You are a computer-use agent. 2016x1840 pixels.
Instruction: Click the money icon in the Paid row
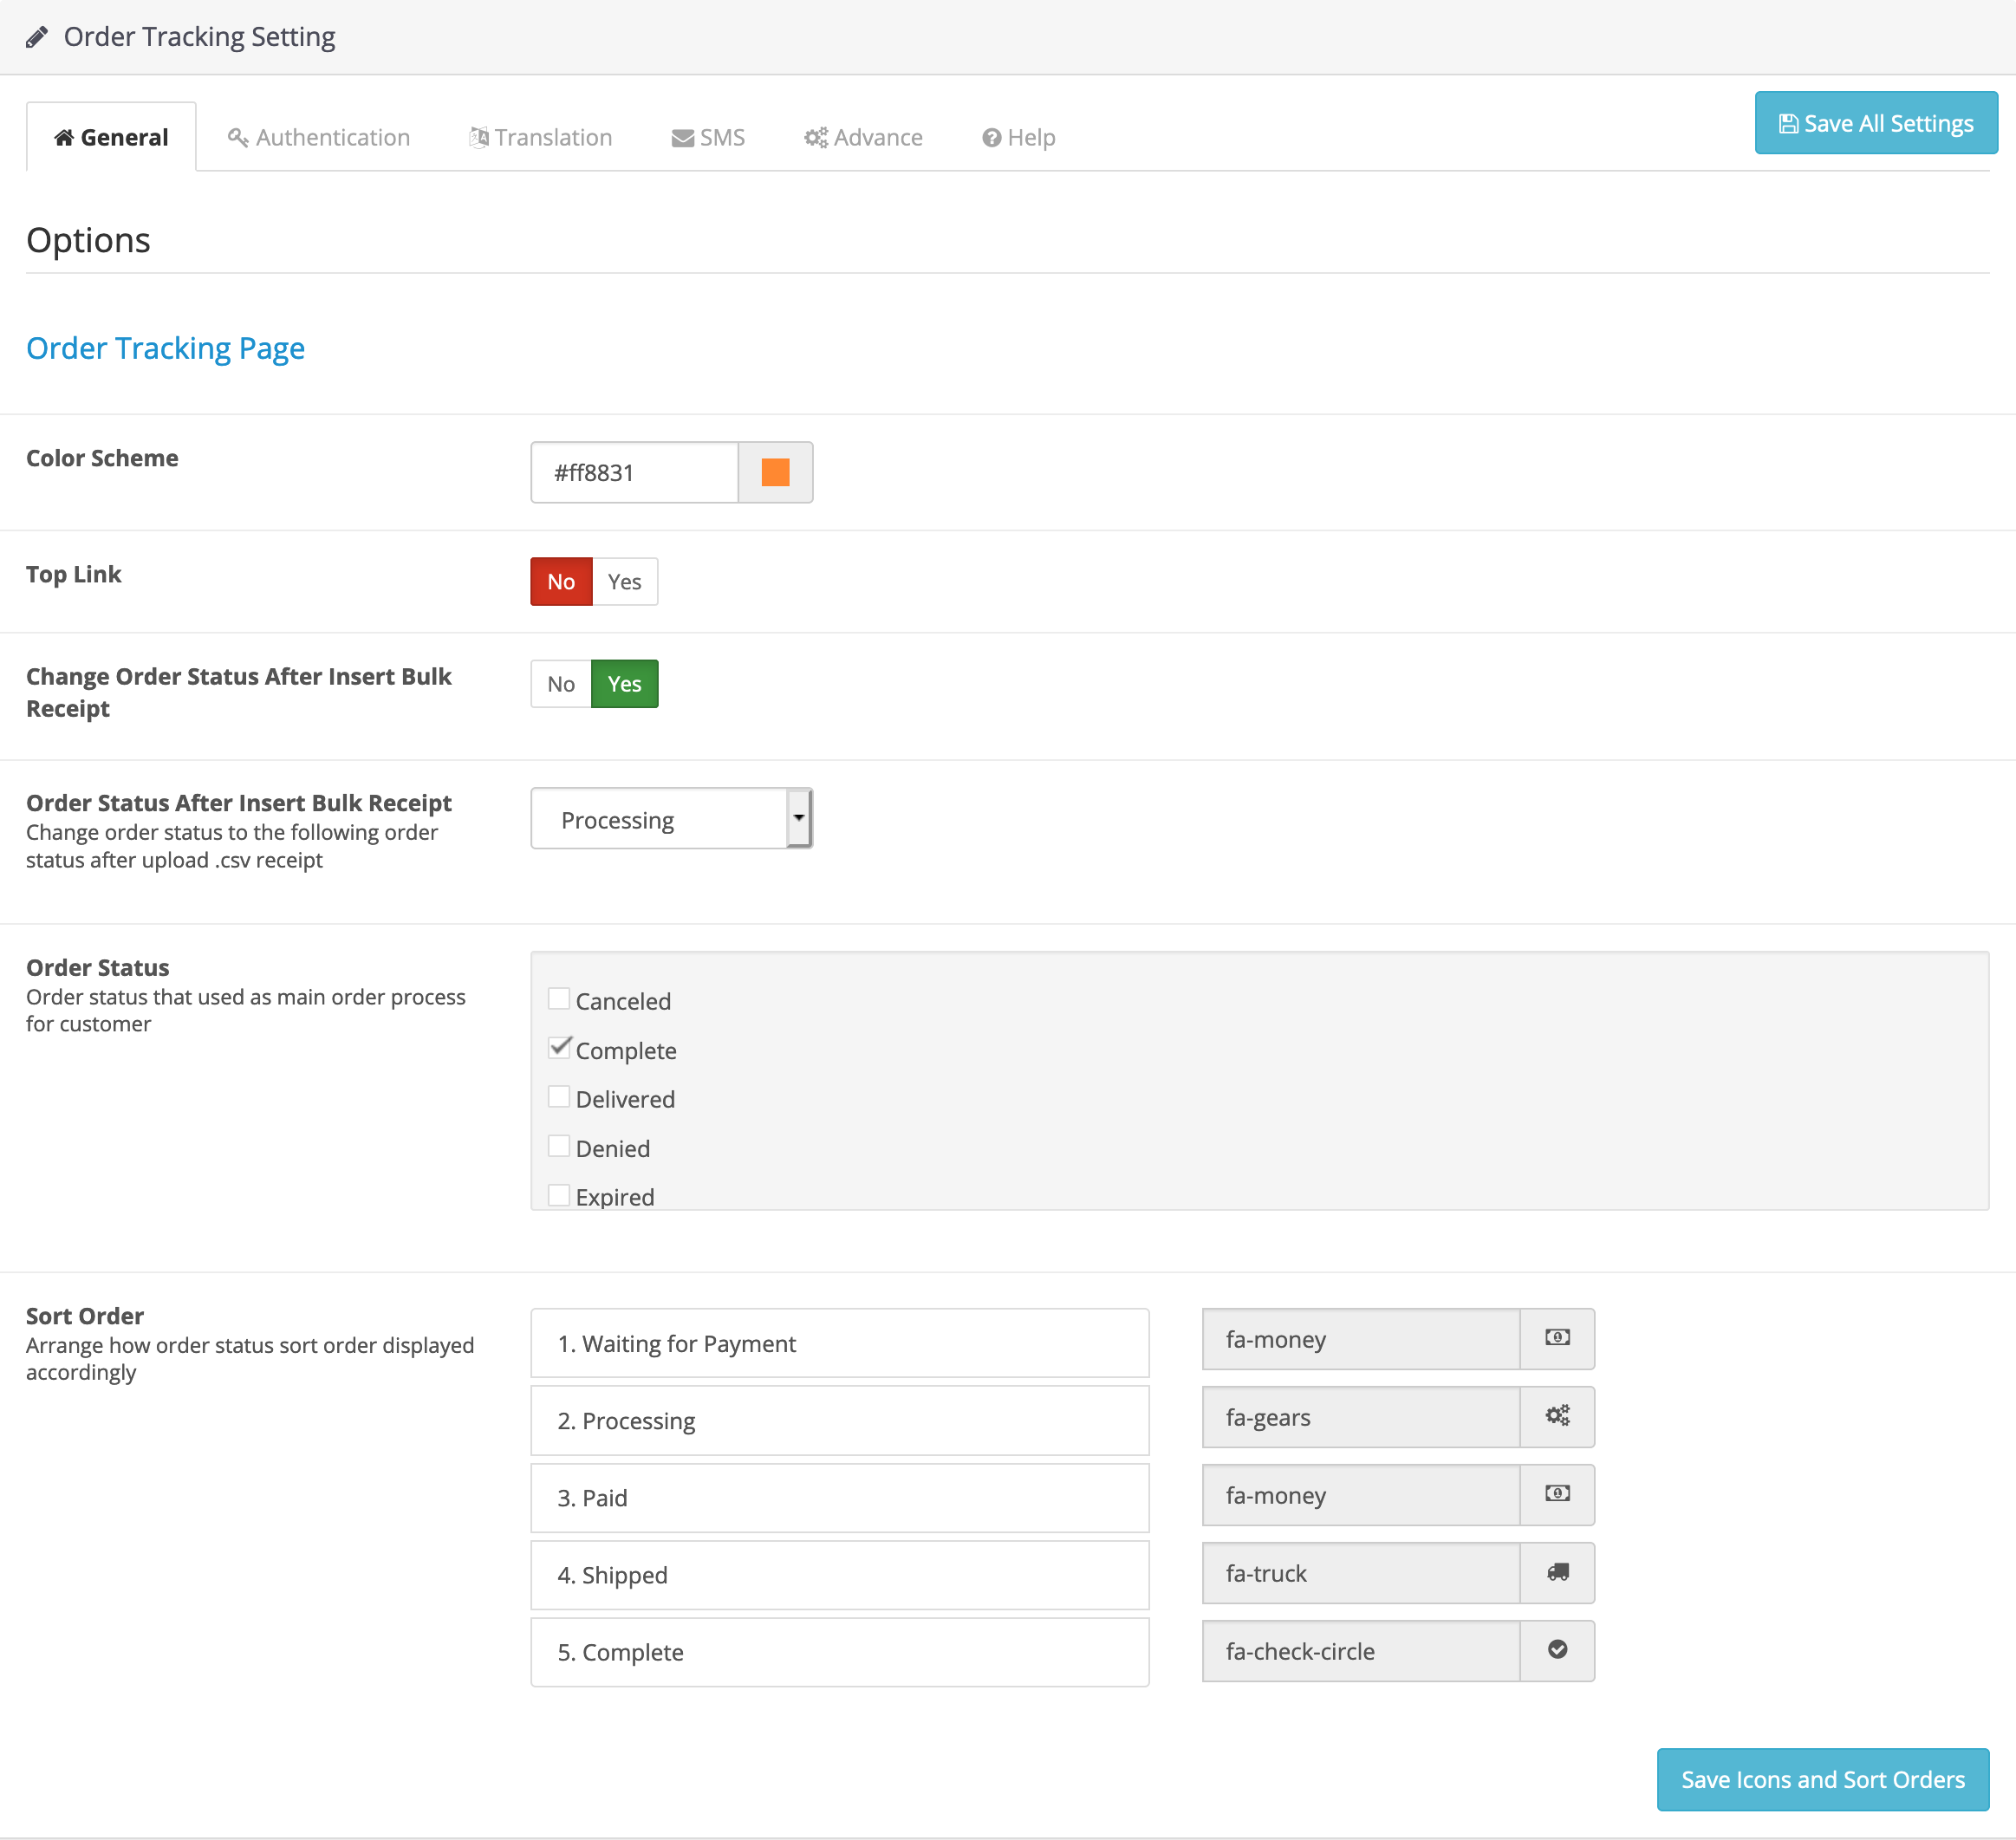coord(1556,1494)
